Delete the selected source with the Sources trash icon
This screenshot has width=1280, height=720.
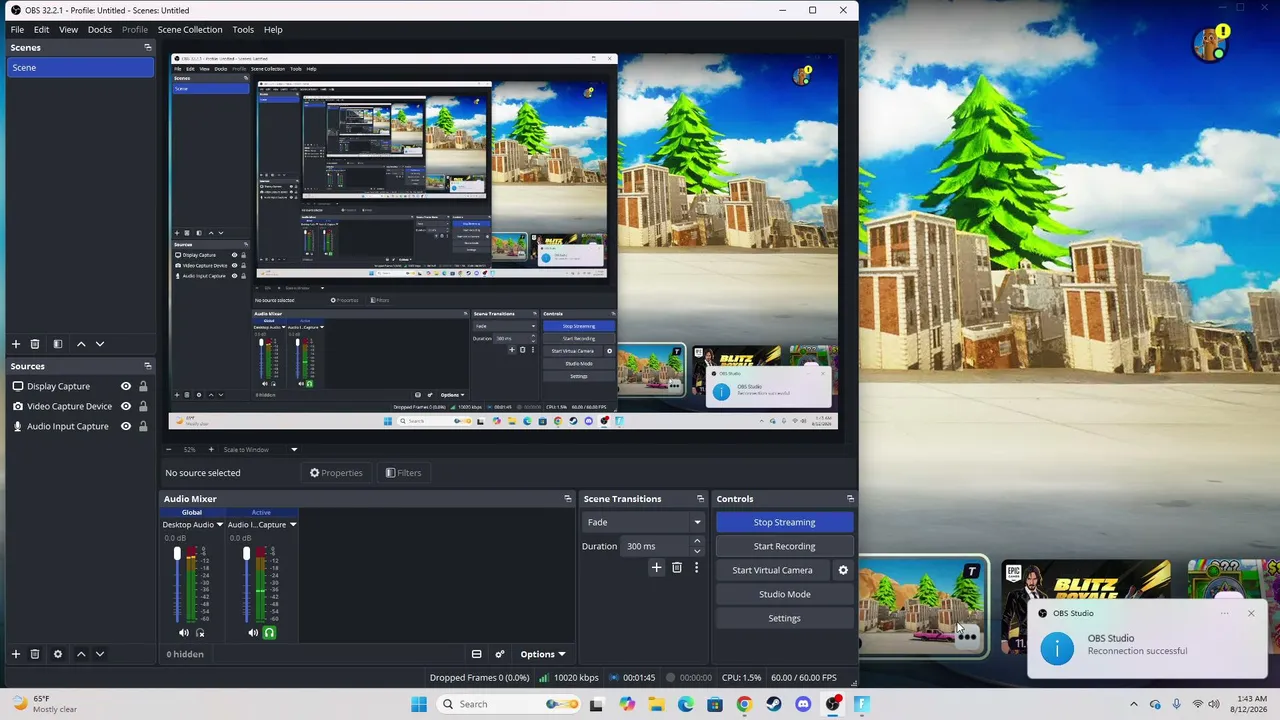[35, 654]
